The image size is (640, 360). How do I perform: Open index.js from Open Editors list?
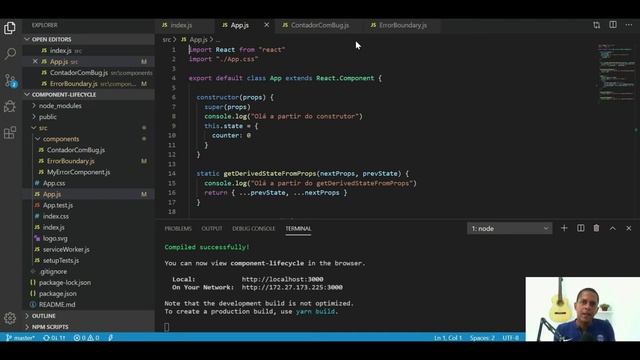point(89,51)
